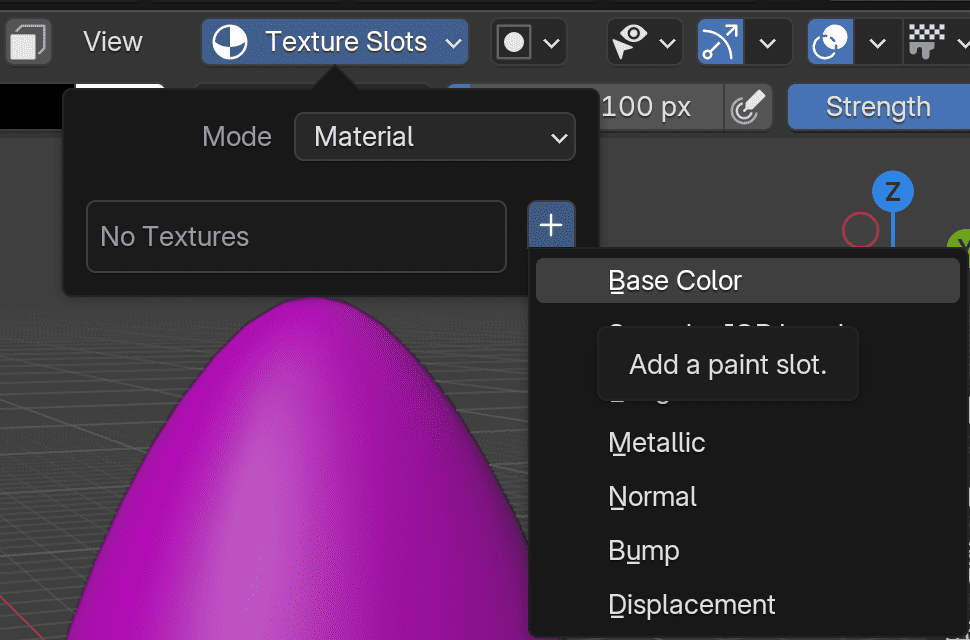Toggle the radius pen pressure icon

click(748, 107)
